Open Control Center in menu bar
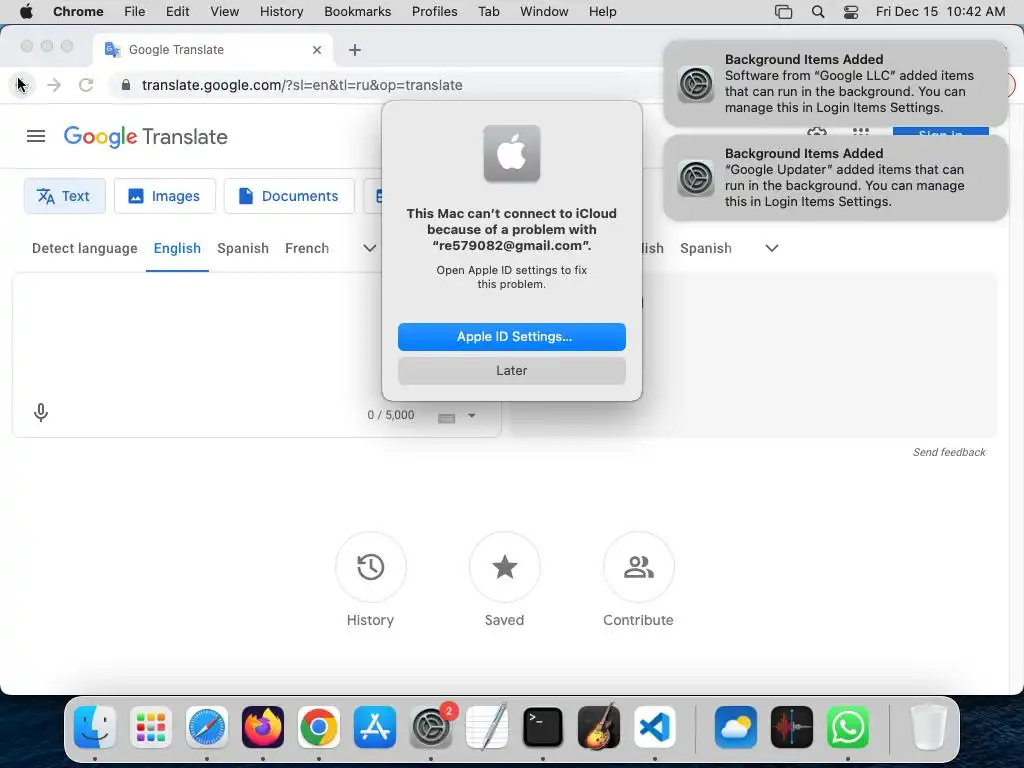This screenshot has height=768, width=1024. pos(851,12)
